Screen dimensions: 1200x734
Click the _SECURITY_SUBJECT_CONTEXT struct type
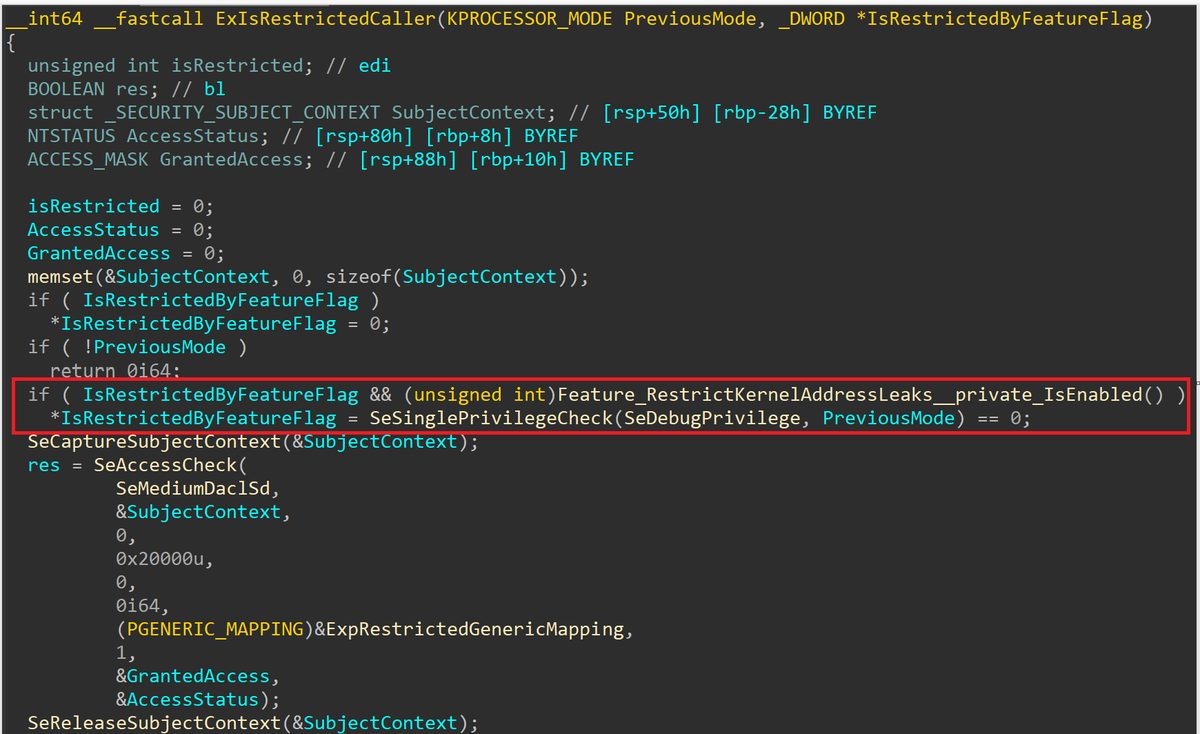pyautogui.click(x=245, y=112)
